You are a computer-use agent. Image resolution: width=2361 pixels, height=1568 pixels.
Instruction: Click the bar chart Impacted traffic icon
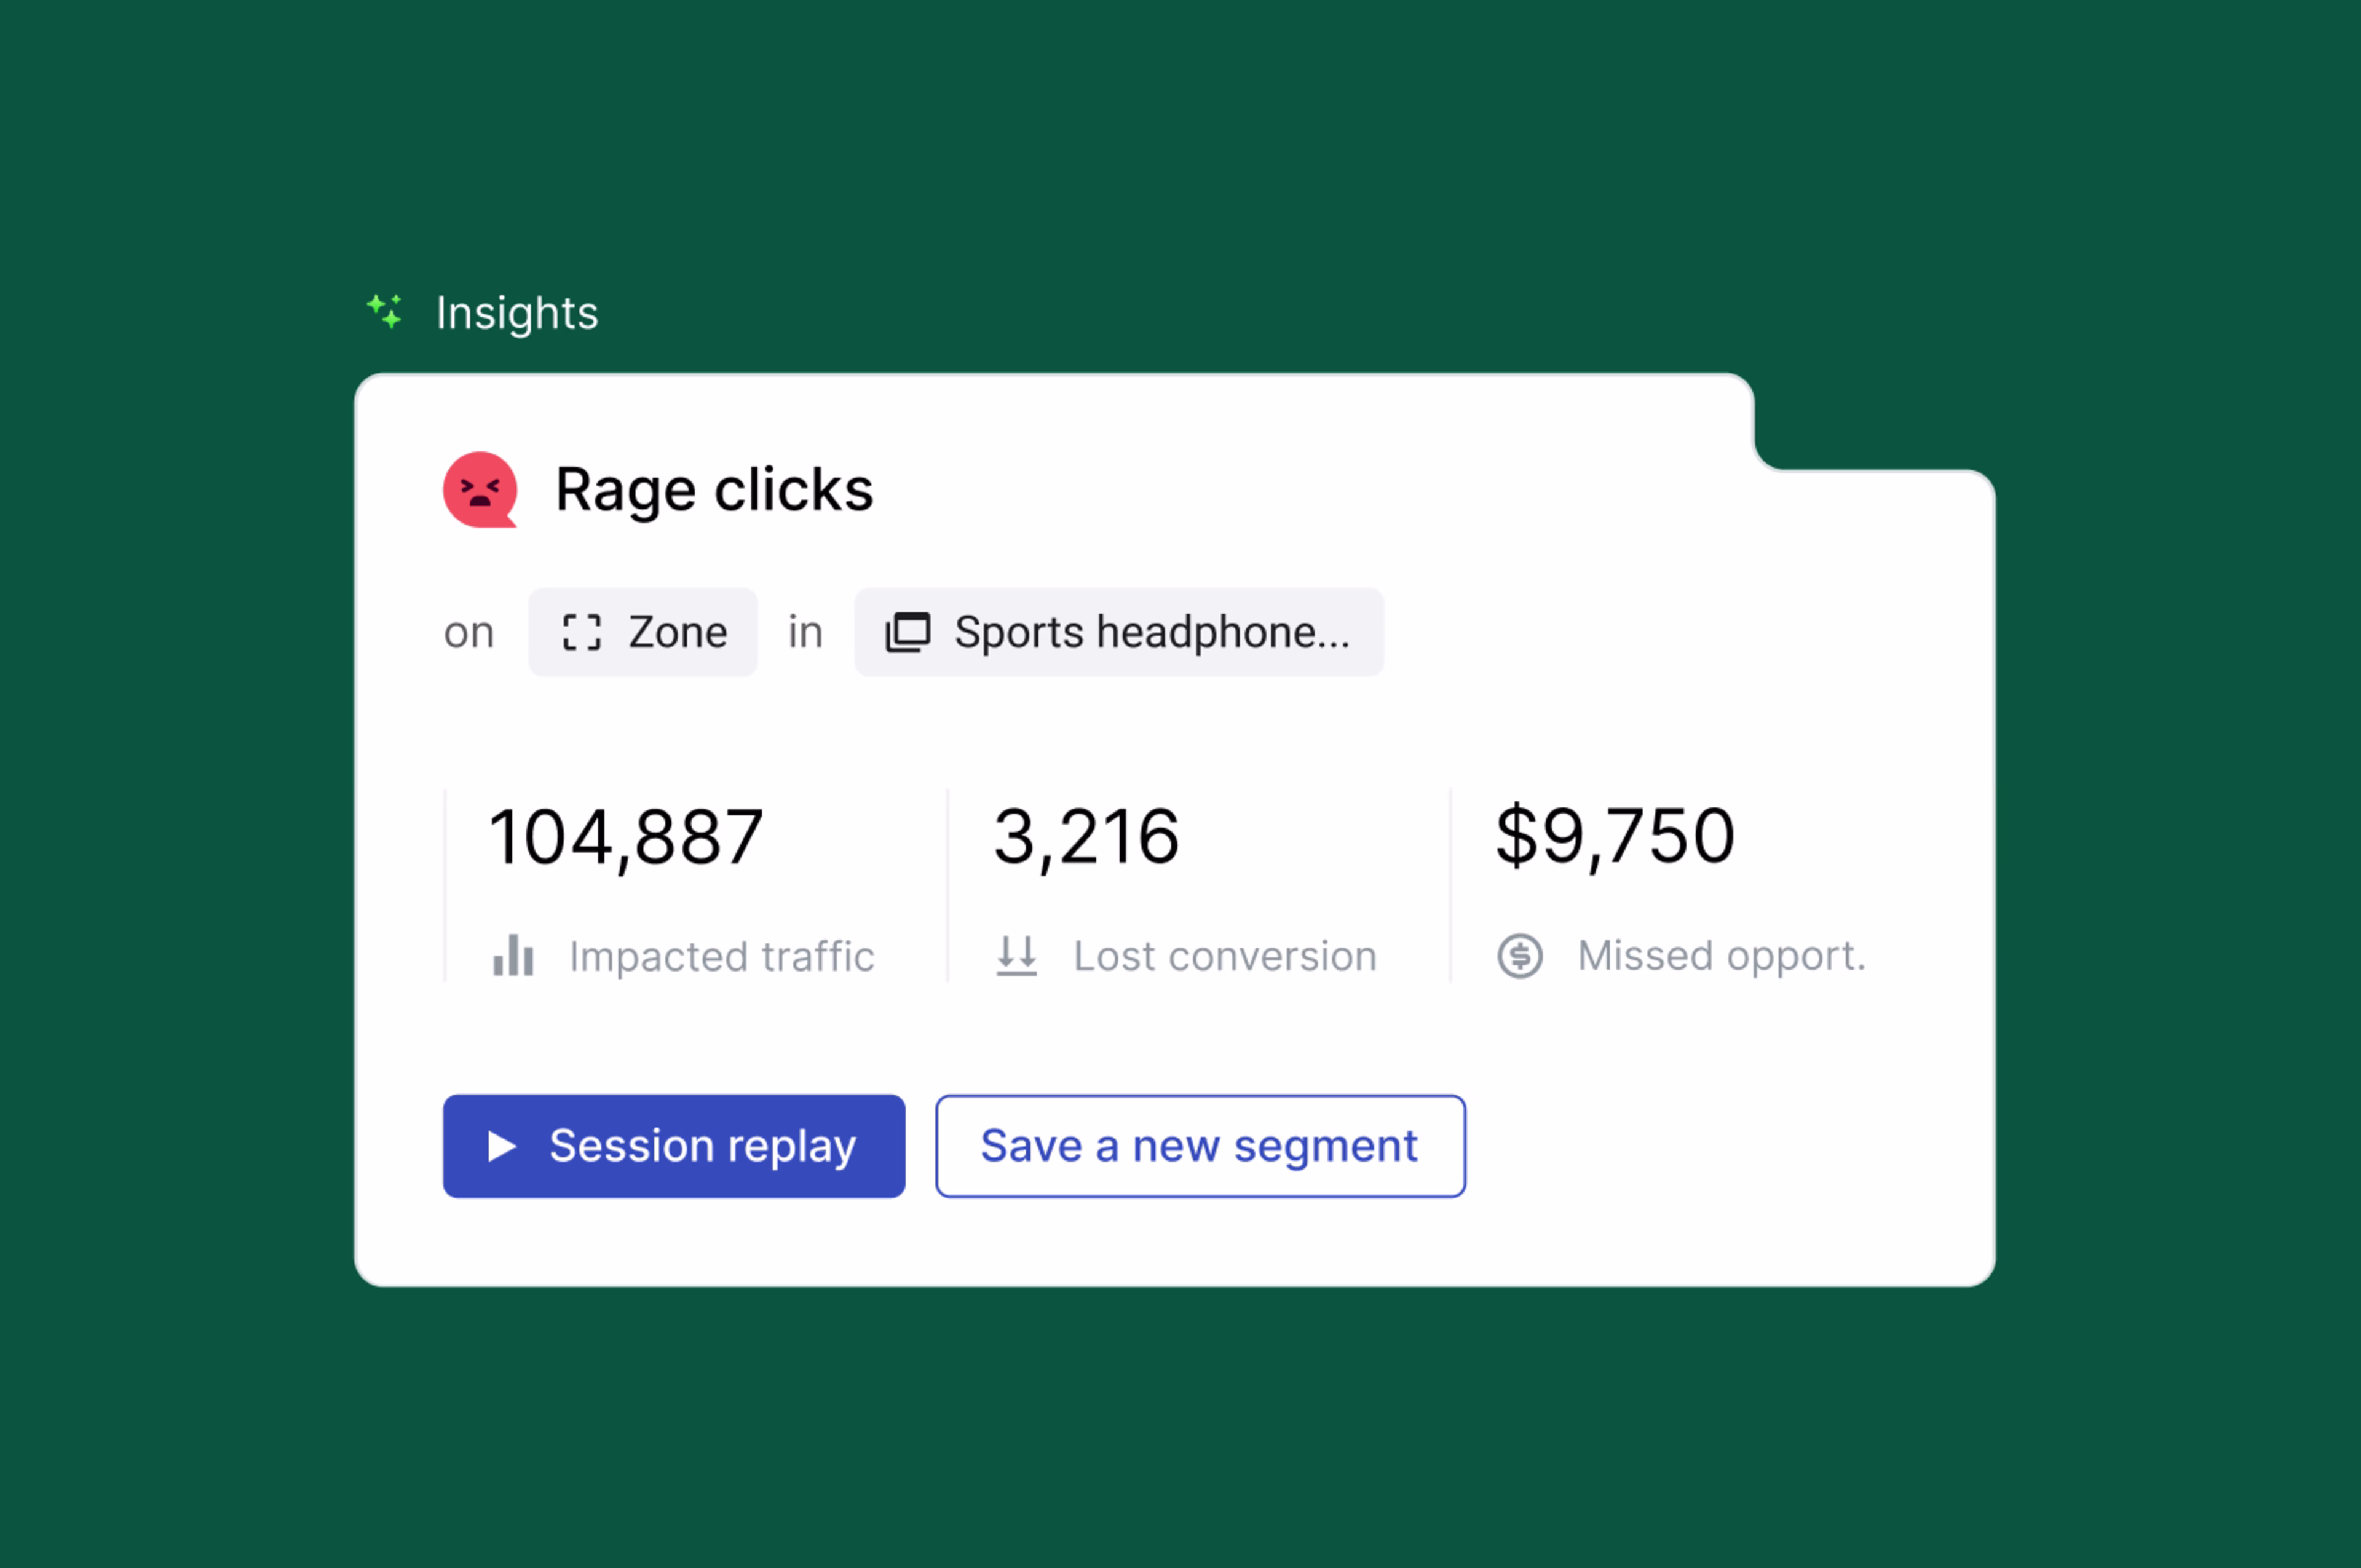(513, 955)
